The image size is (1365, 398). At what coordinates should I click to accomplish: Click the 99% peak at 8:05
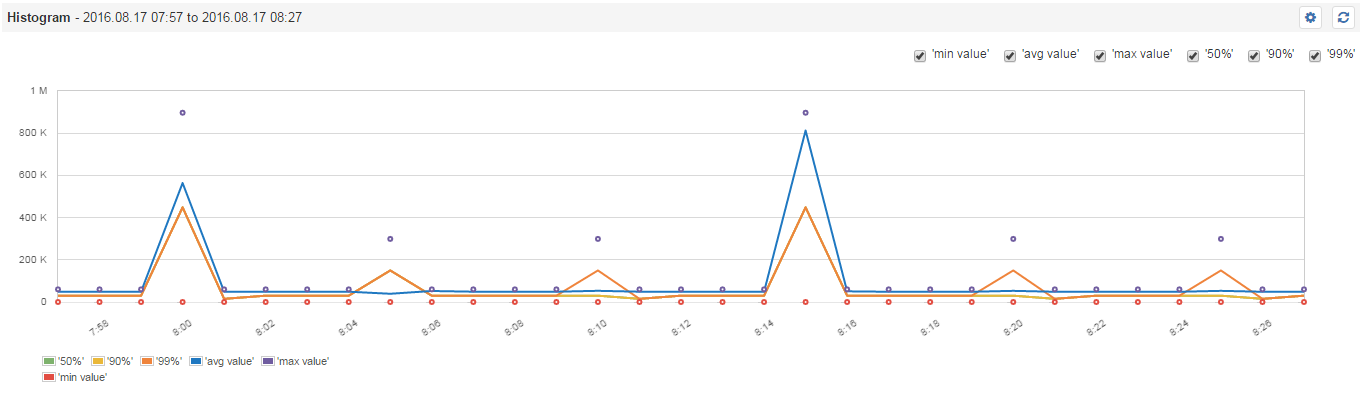click(390, 270)
